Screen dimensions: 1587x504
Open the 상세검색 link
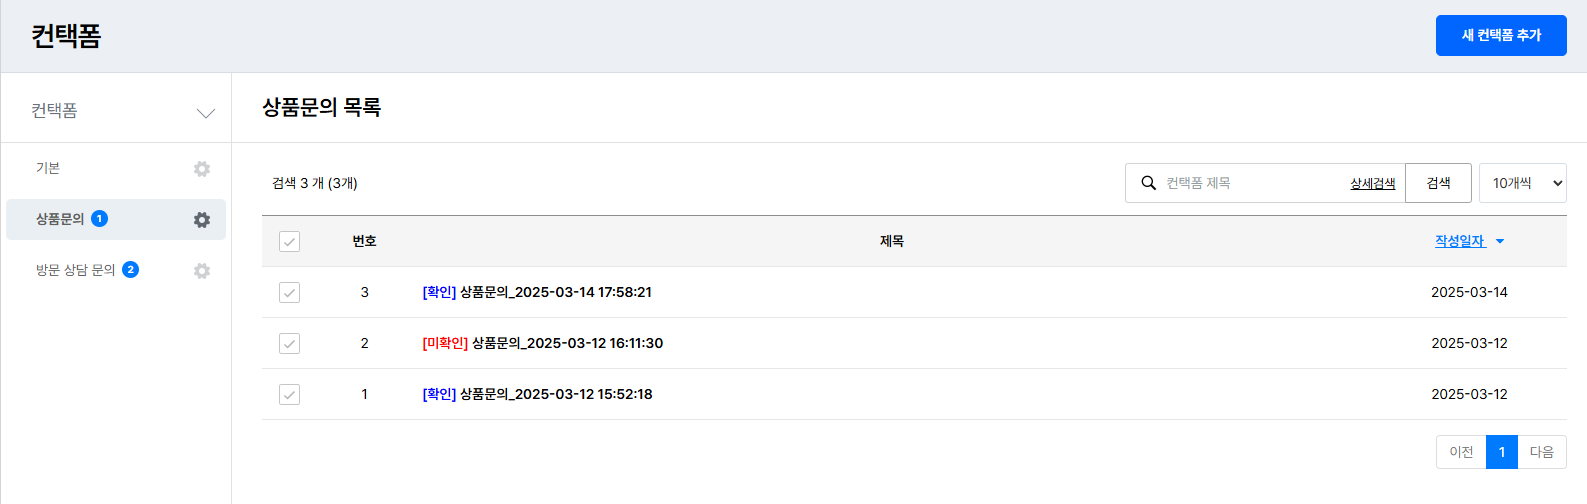click(1372, 183)
